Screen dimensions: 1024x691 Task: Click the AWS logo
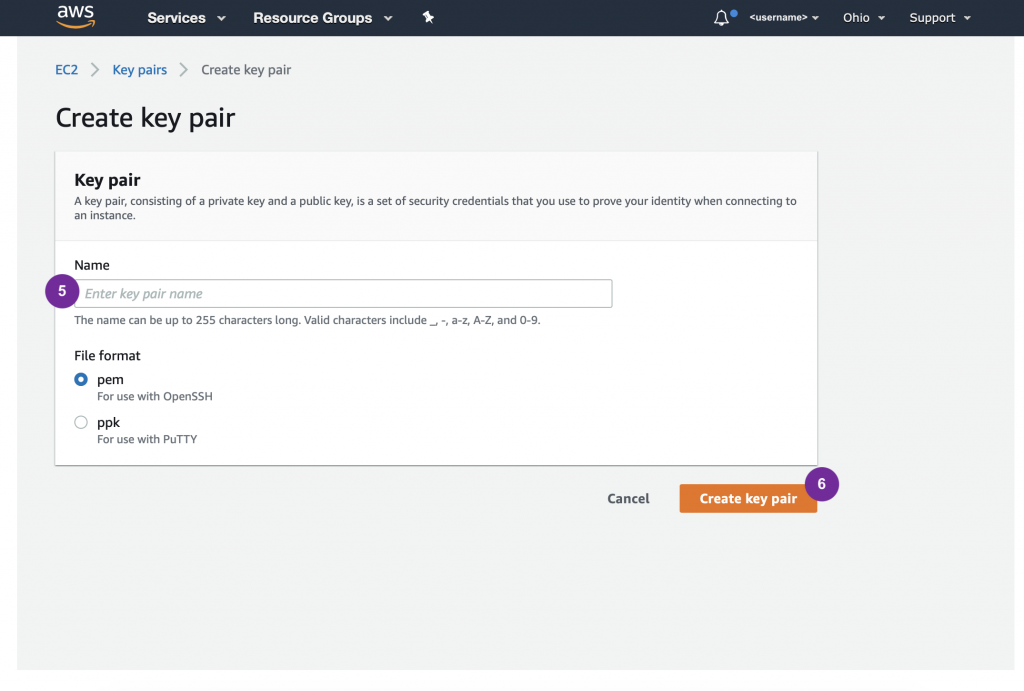[76, 17]
